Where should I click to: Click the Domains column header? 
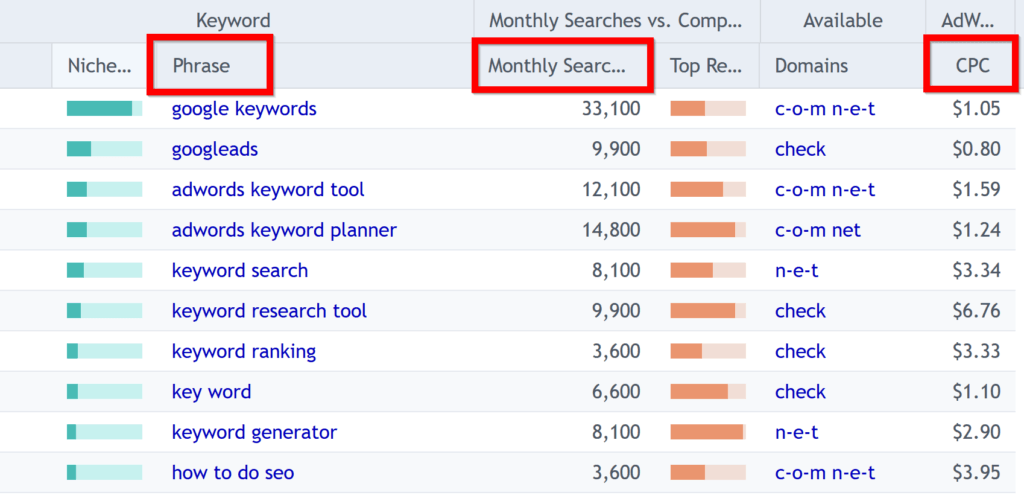pos(811,66)
